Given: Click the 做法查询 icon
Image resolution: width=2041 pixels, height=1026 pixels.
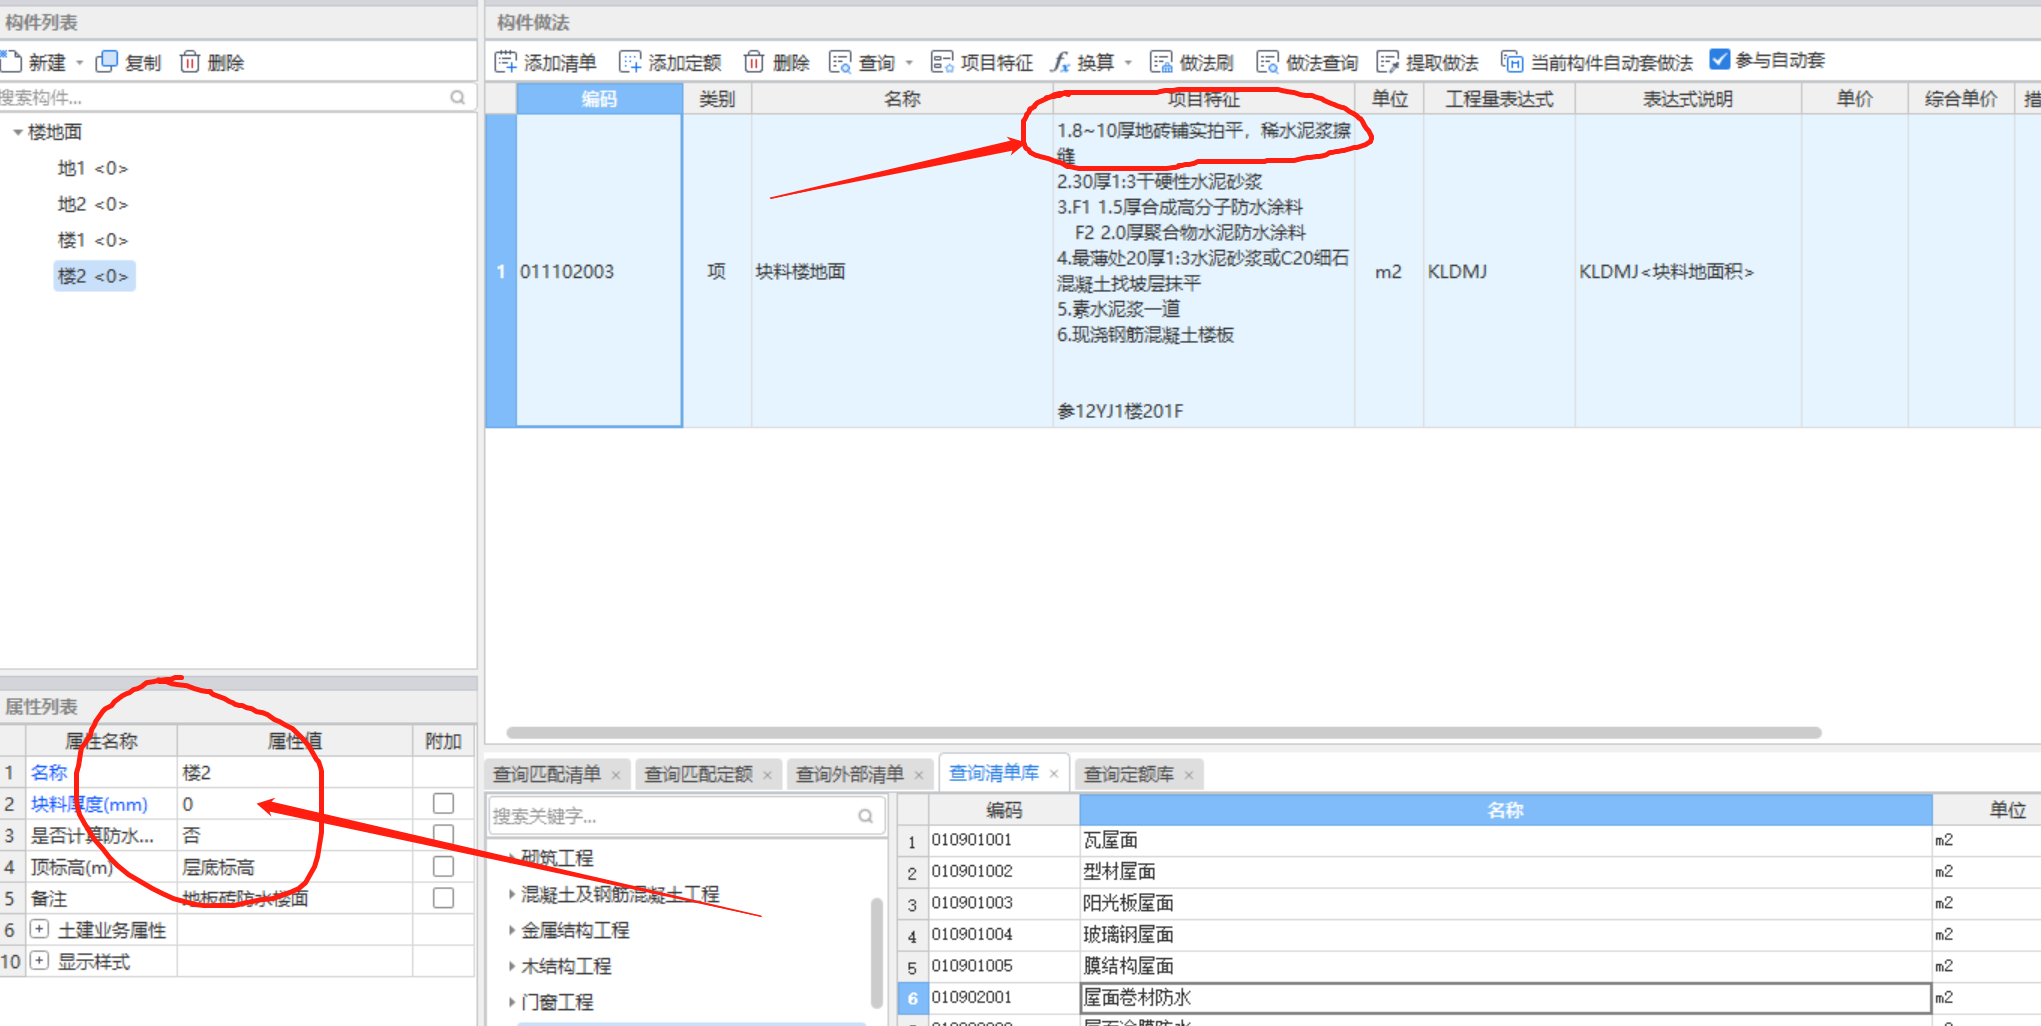Looking at the screenshot, I should pyautogui.click(x=1267, y=62).
